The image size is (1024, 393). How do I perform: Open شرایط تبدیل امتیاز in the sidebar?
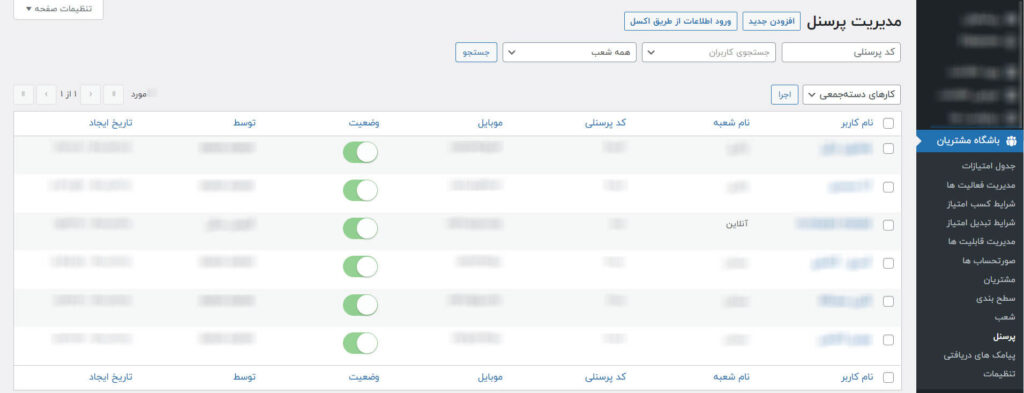point(980,223)
